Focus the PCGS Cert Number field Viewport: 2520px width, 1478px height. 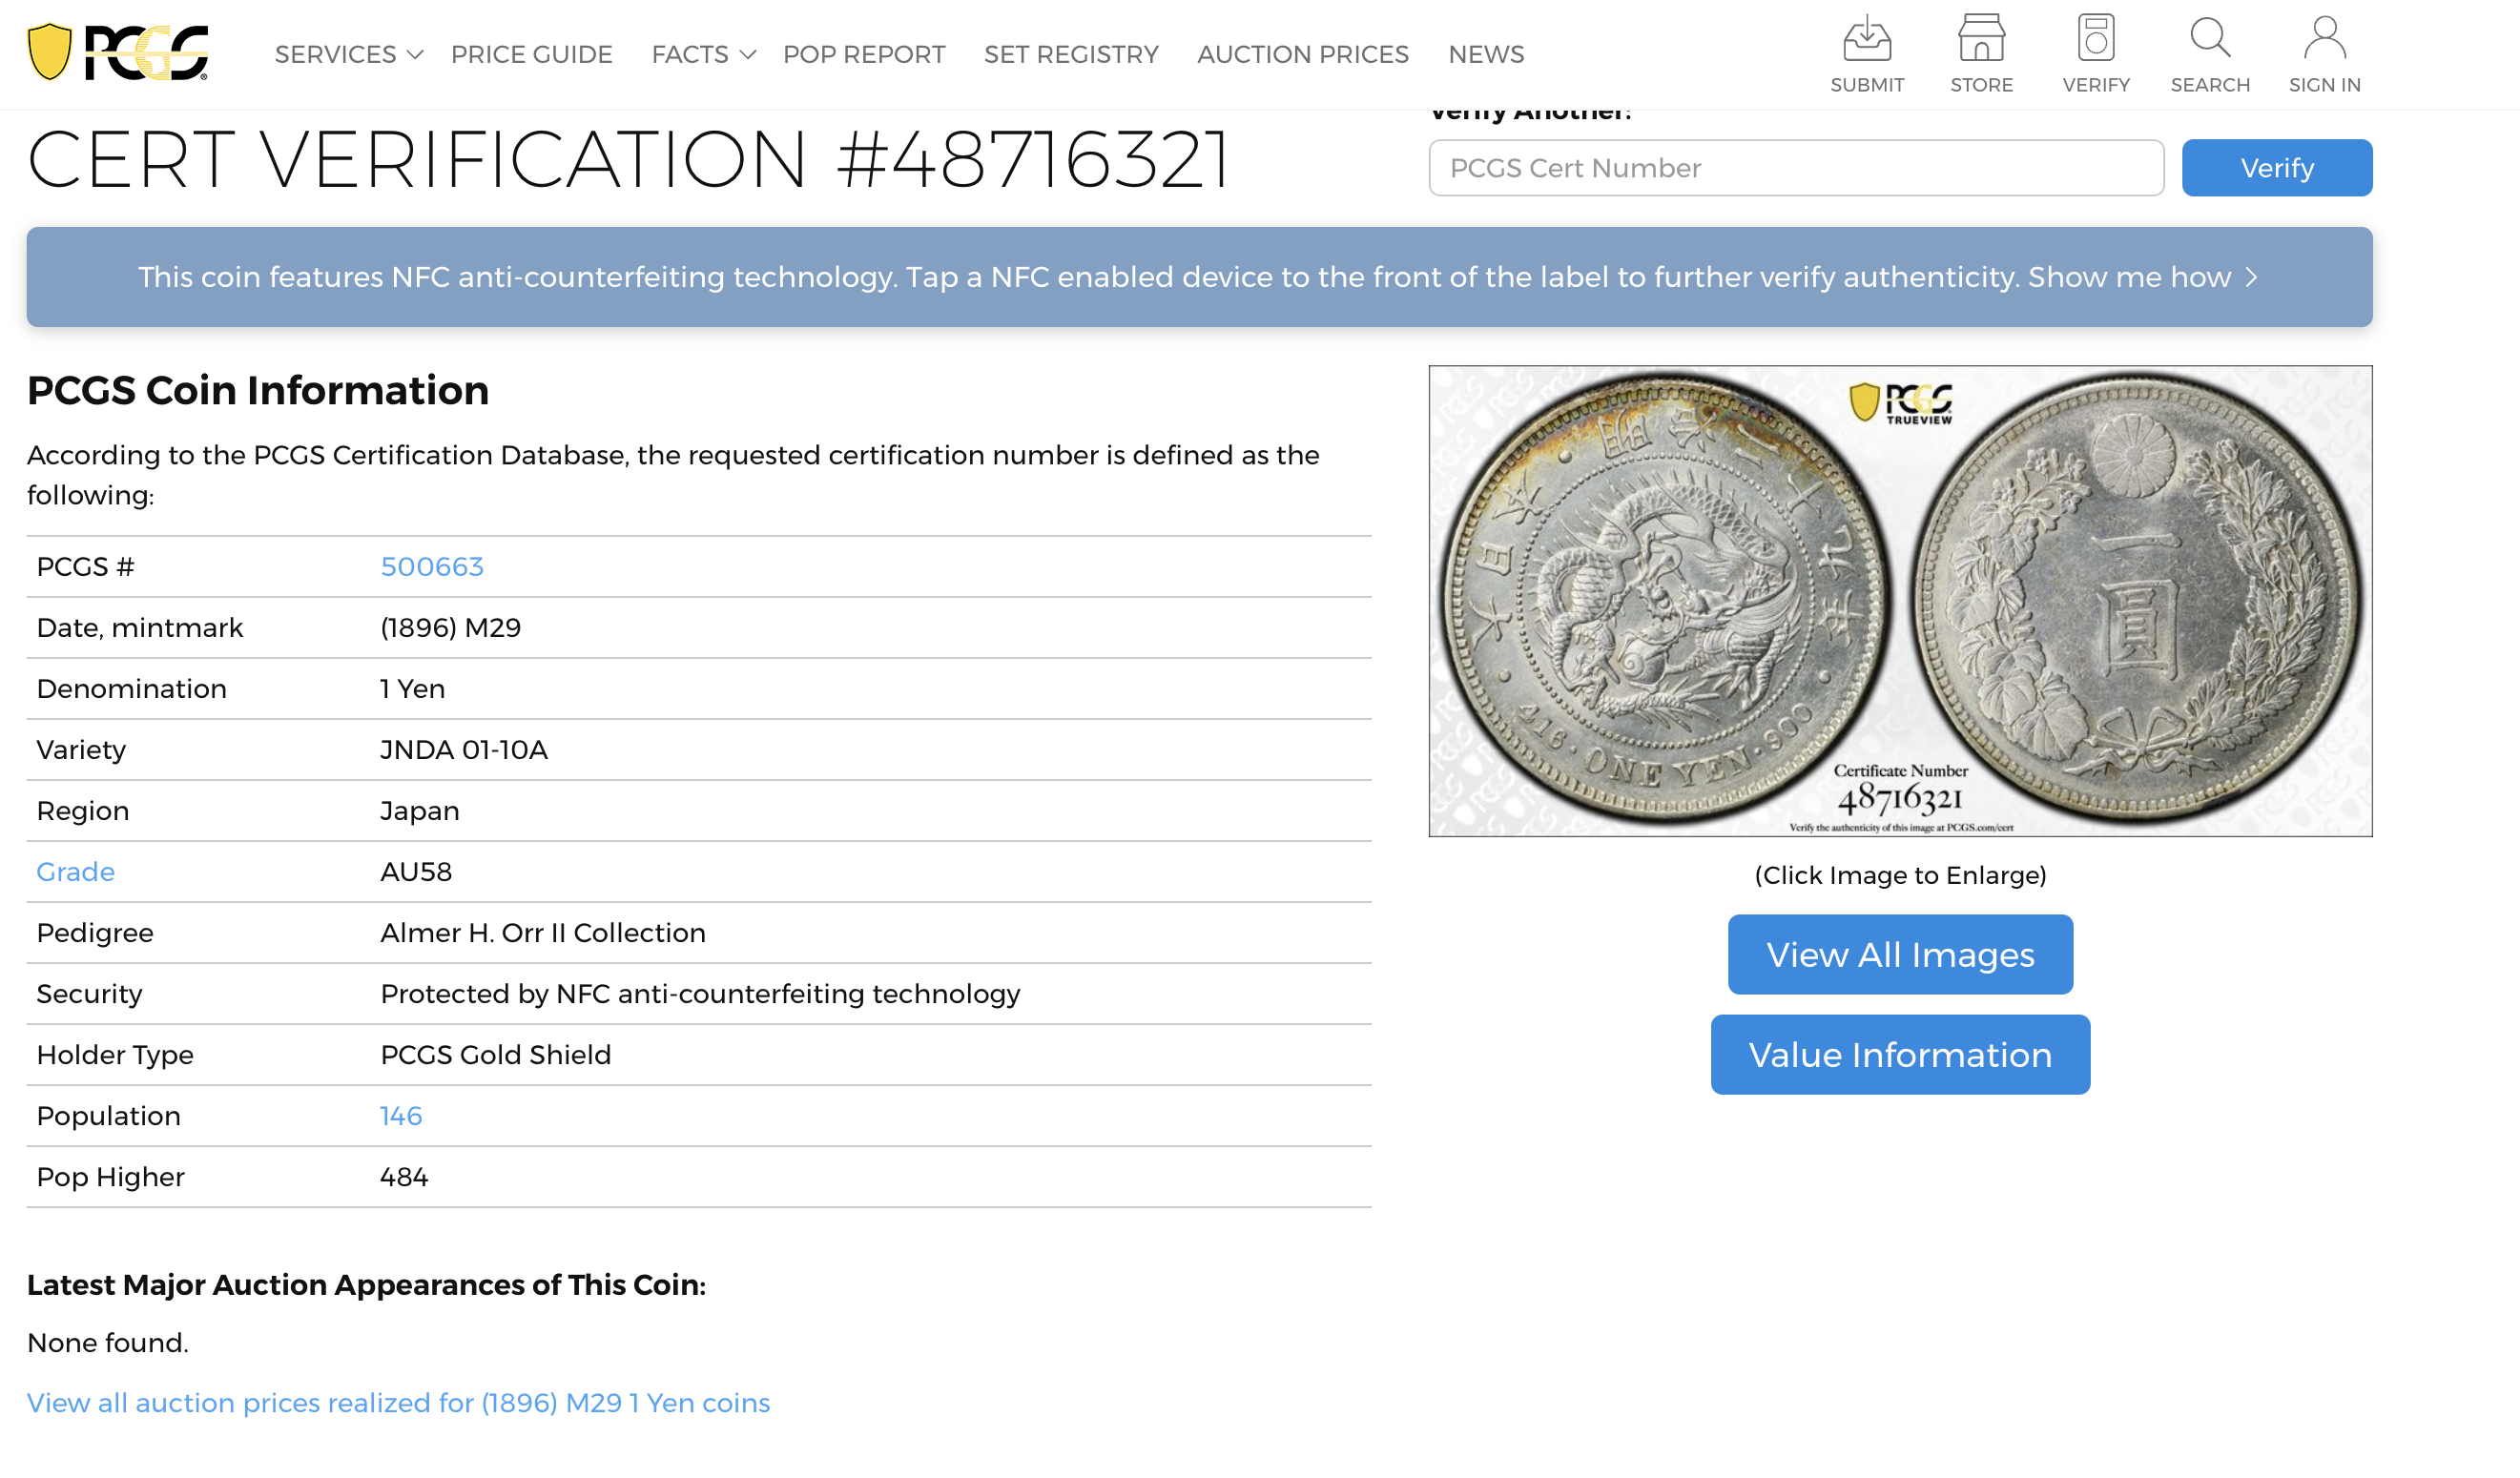(x=1796, y=168)
